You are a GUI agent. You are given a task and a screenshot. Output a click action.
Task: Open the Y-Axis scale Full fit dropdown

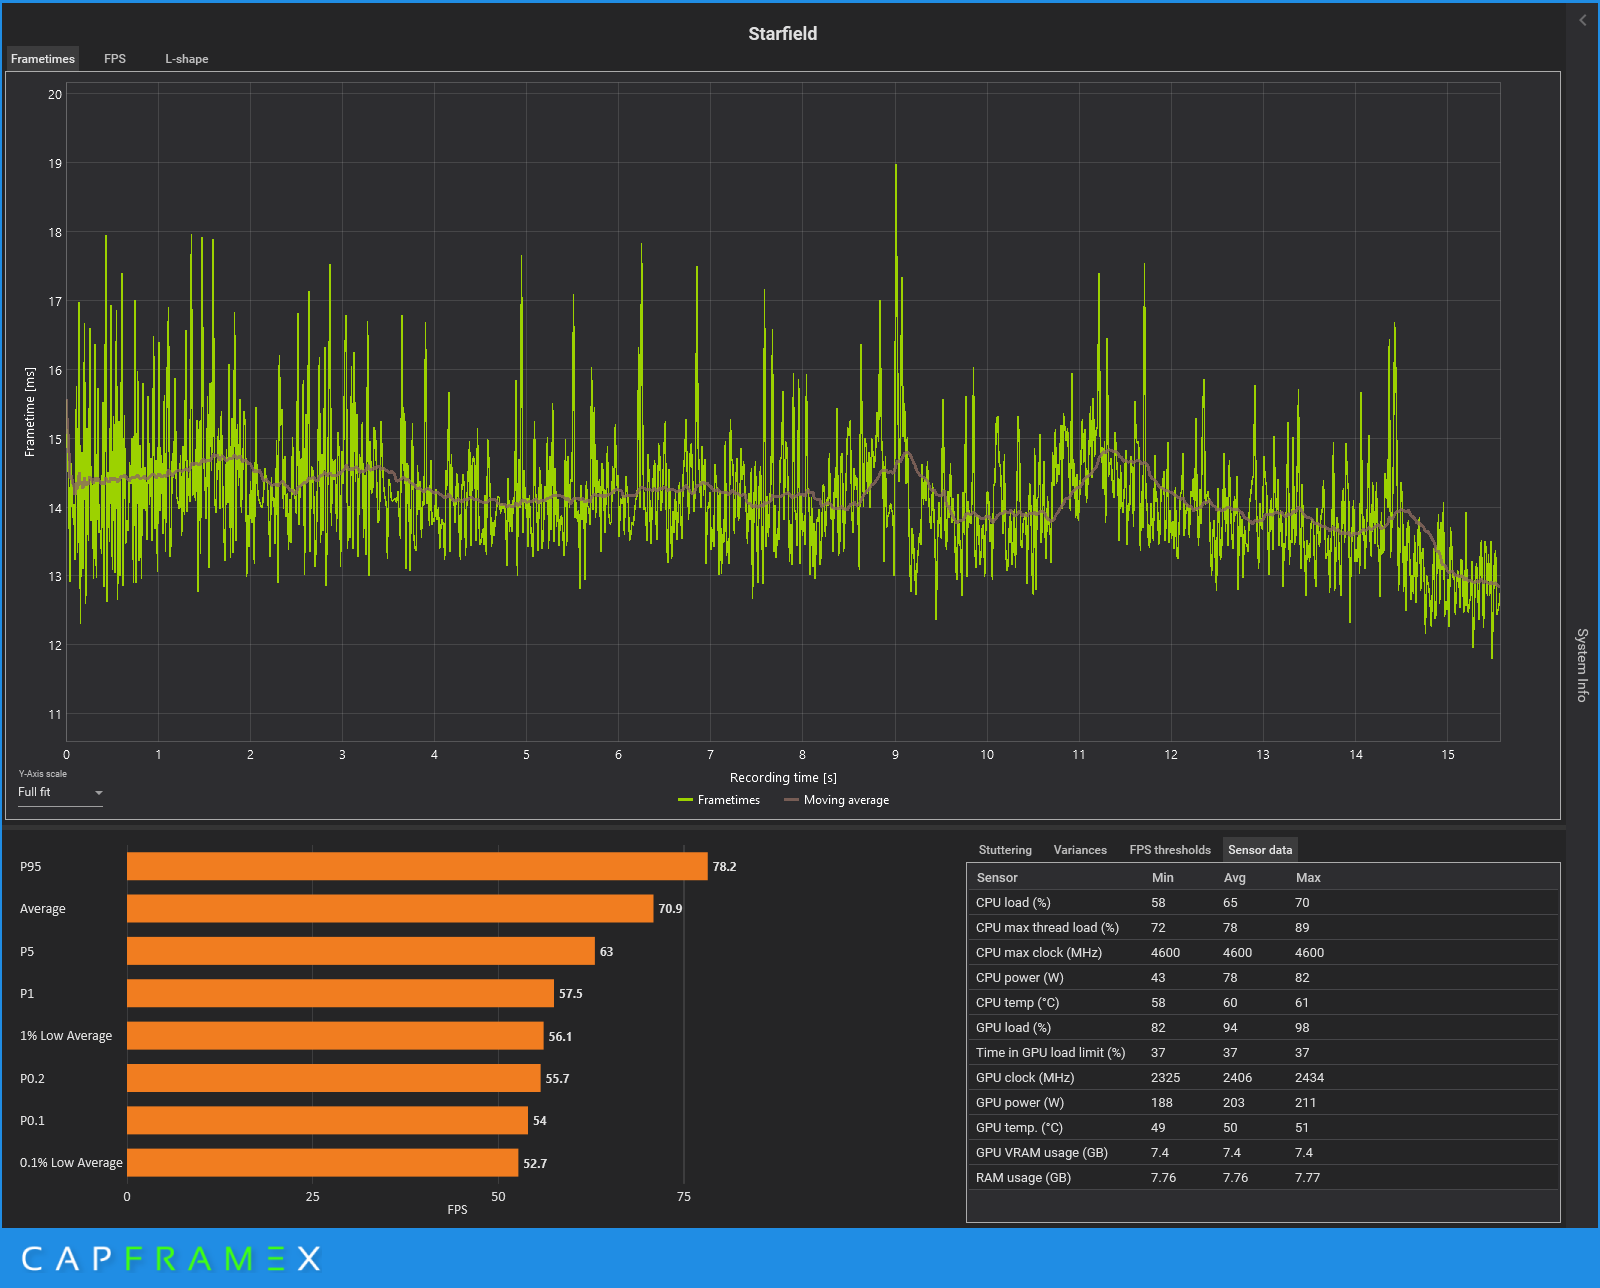click(x=60, y=792)
